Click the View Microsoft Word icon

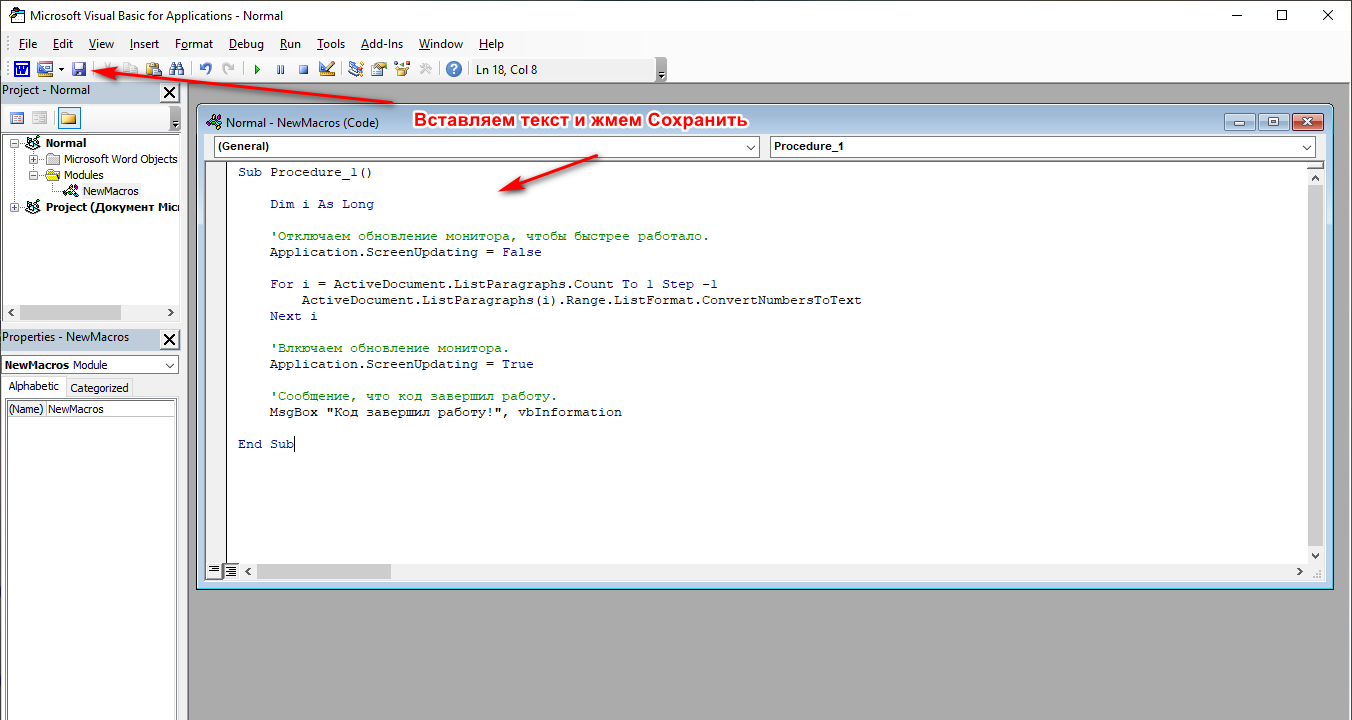tap(21, 69)
